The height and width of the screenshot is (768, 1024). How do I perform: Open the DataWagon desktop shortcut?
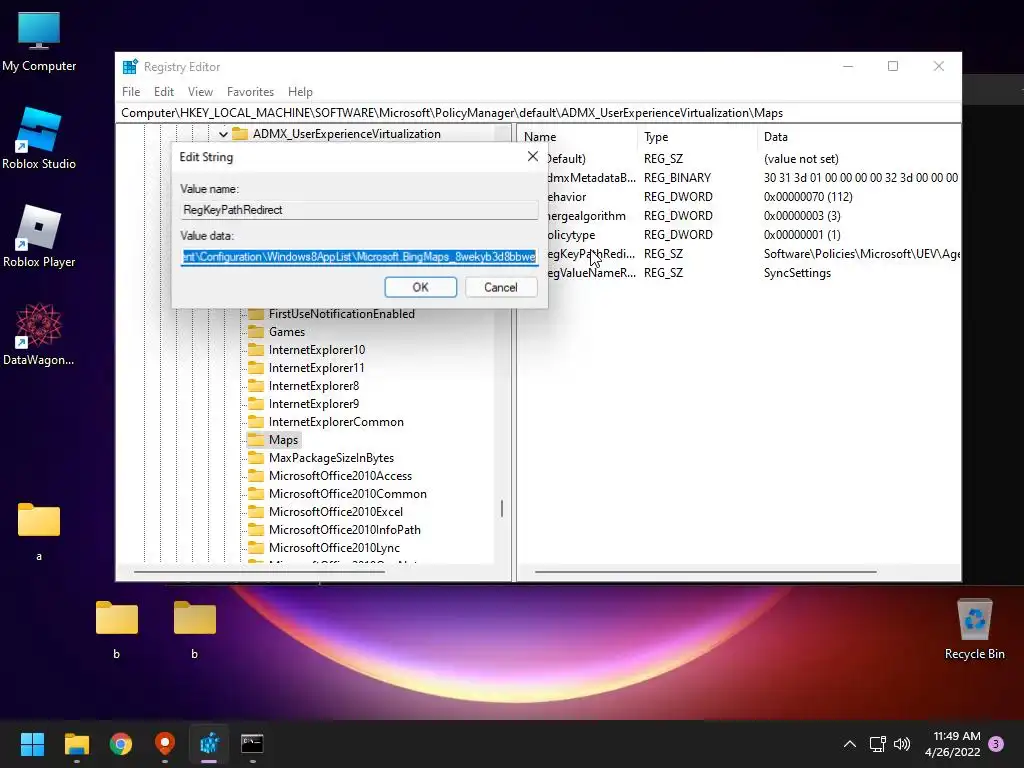[x=39, y=334]
